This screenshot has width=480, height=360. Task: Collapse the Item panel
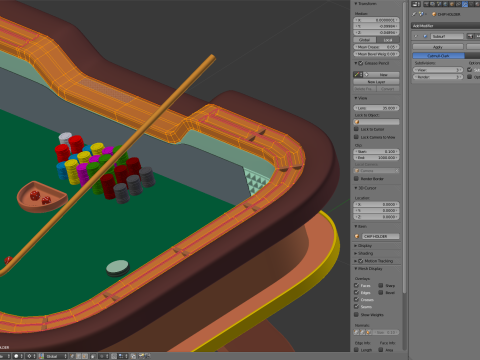click(356, 226)
